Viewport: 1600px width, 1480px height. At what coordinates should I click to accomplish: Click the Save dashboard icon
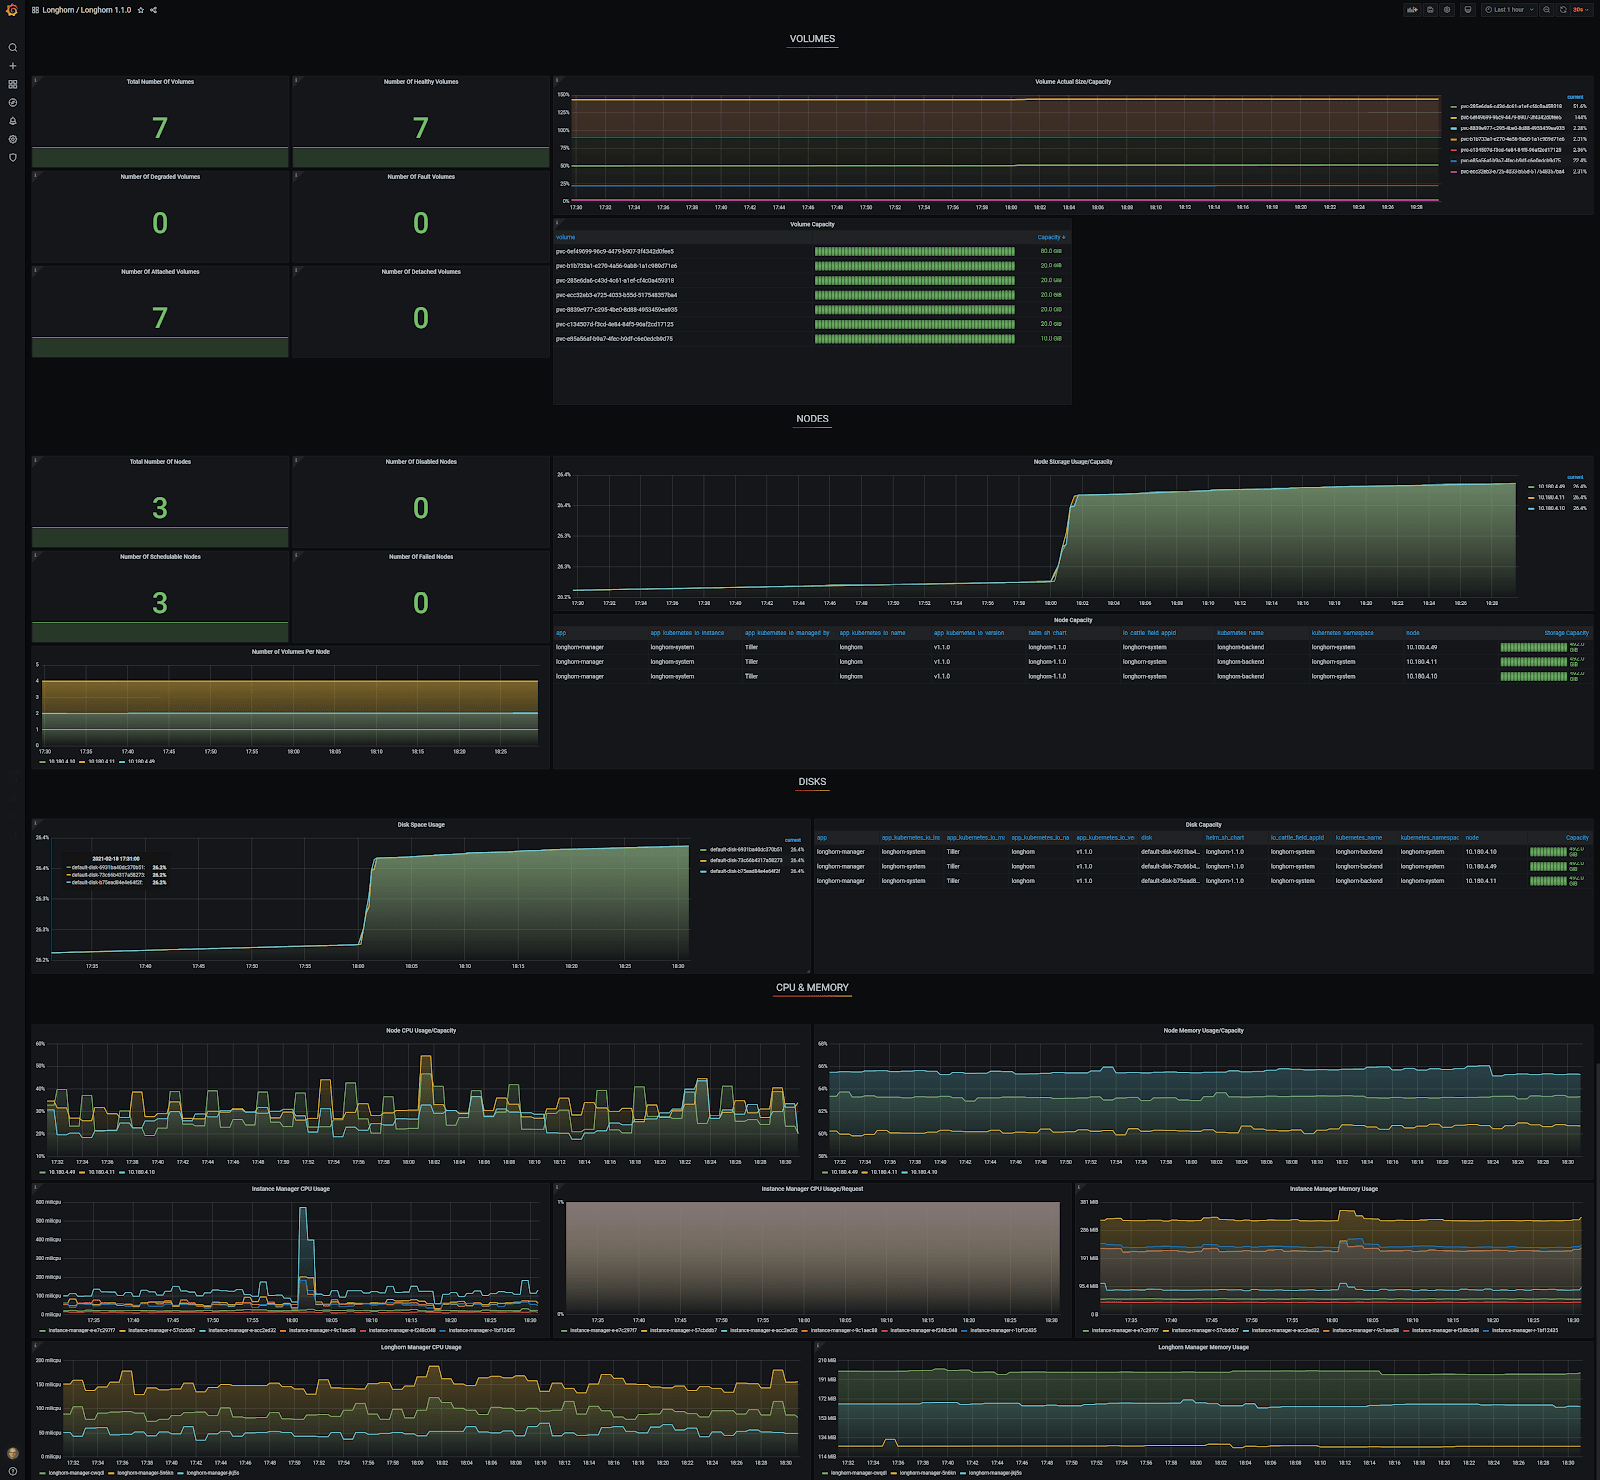[1429, 9]
